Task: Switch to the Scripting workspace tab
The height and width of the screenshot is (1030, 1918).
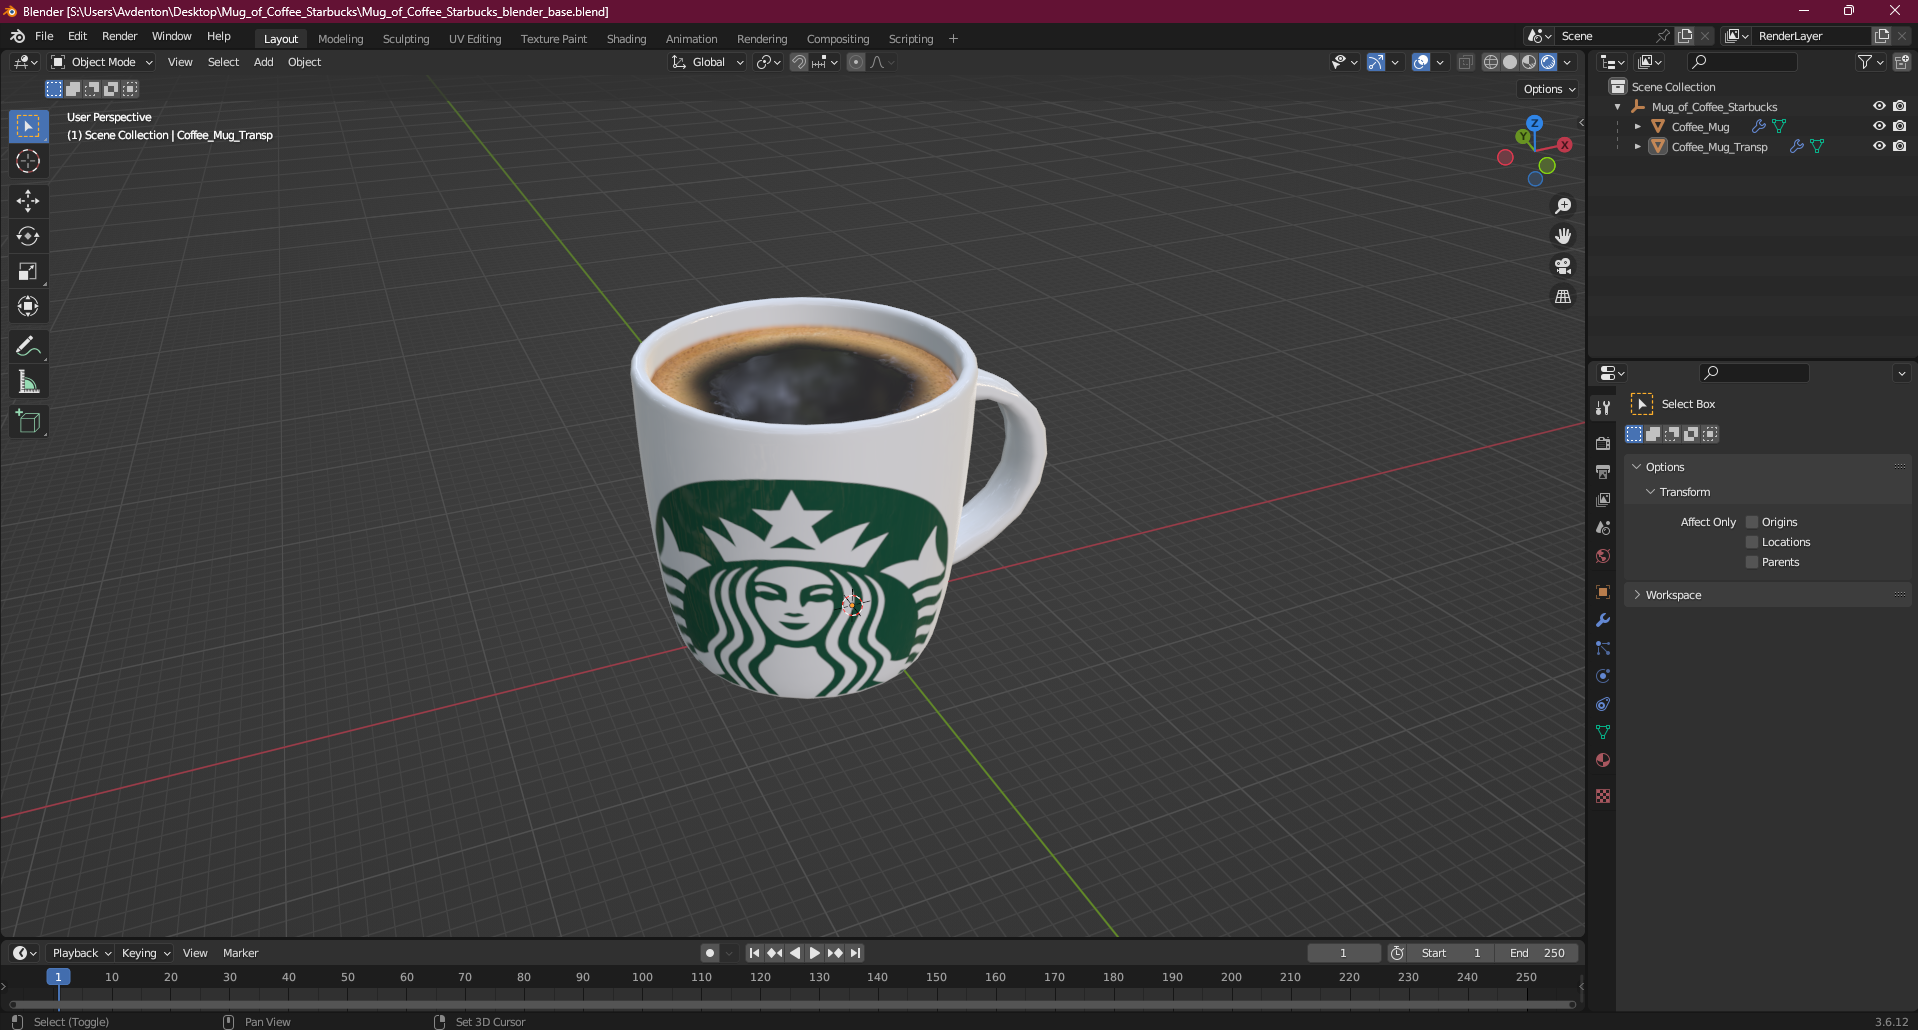Action: tap(910, 39)
